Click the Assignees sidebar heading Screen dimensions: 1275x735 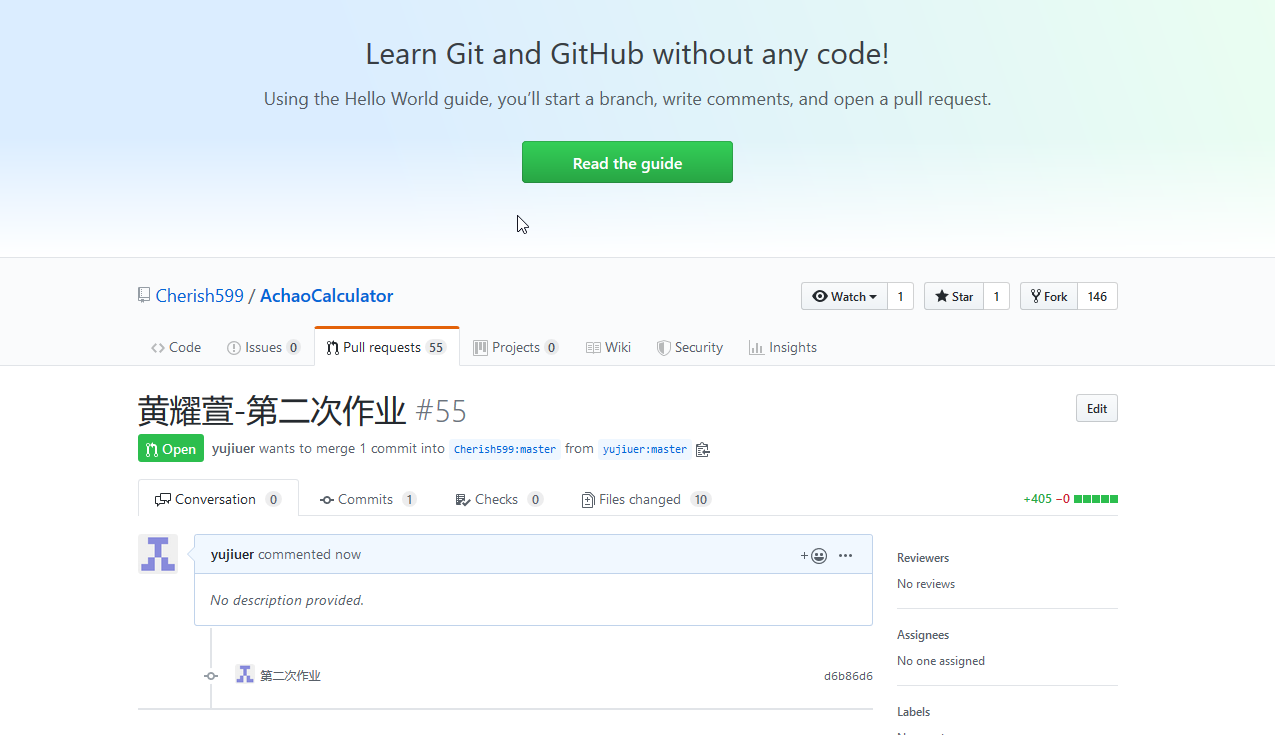pyautogui.click(x=923, y=635)
